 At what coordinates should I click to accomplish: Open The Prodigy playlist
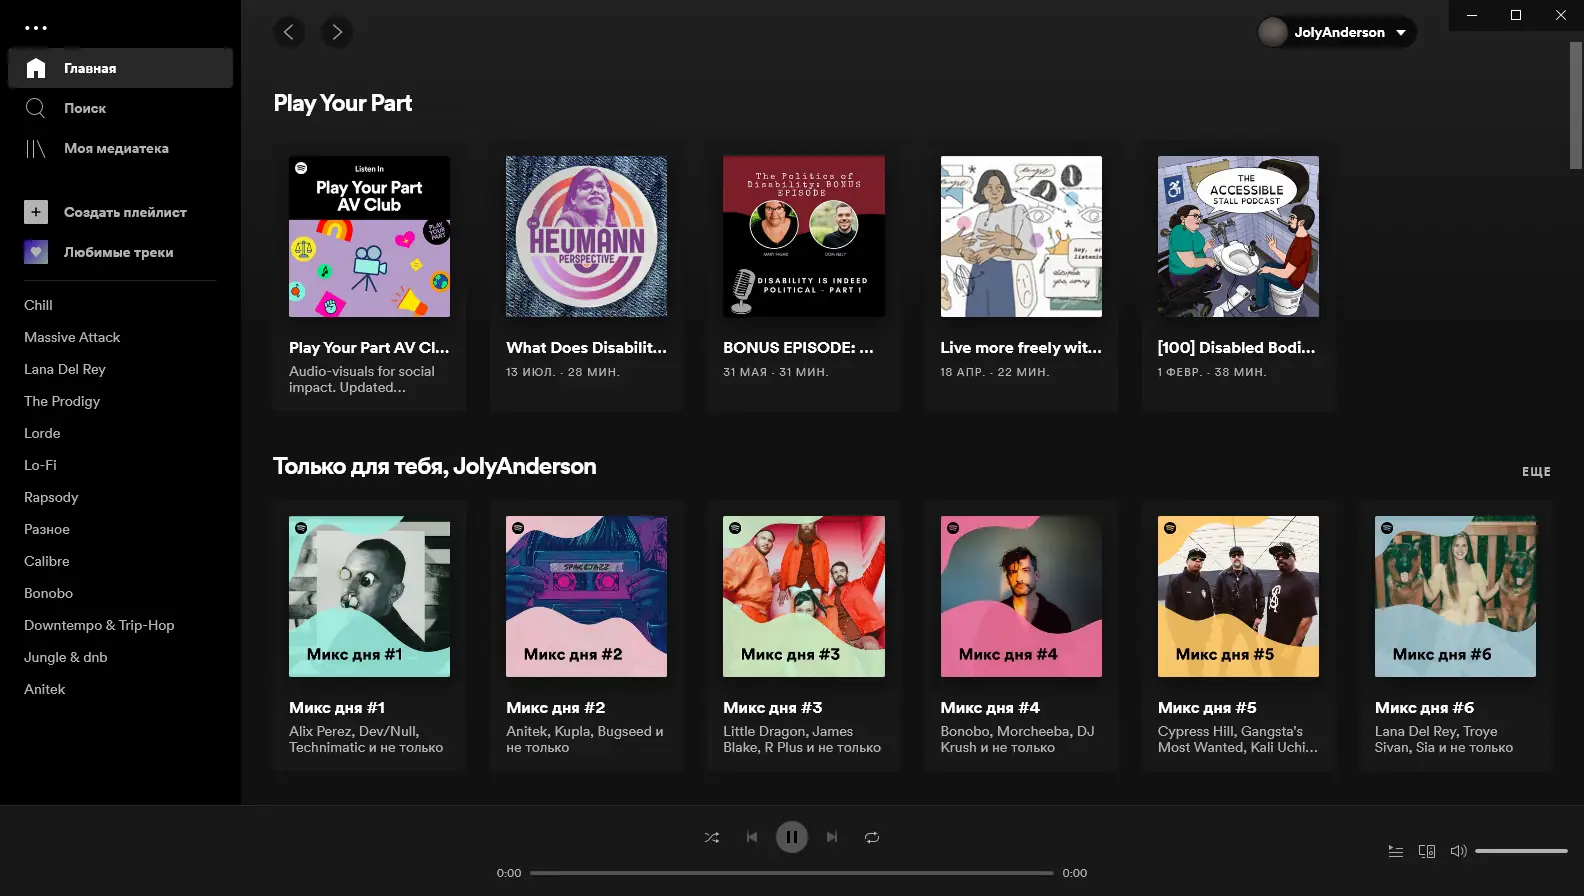(x=62, y=401)
